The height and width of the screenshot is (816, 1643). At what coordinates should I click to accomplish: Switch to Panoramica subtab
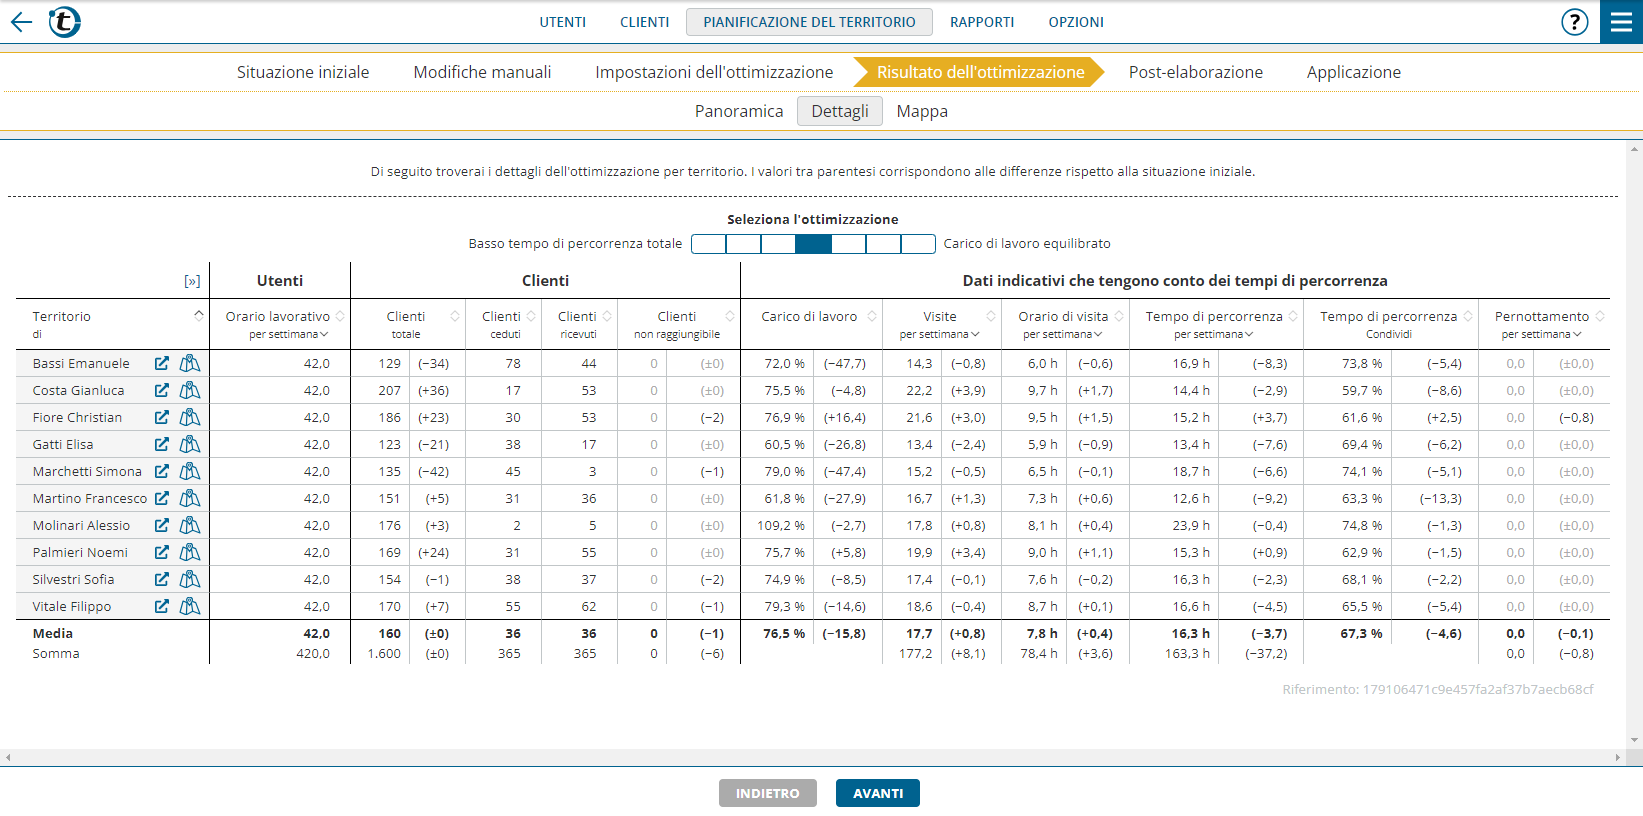[739, 111]
